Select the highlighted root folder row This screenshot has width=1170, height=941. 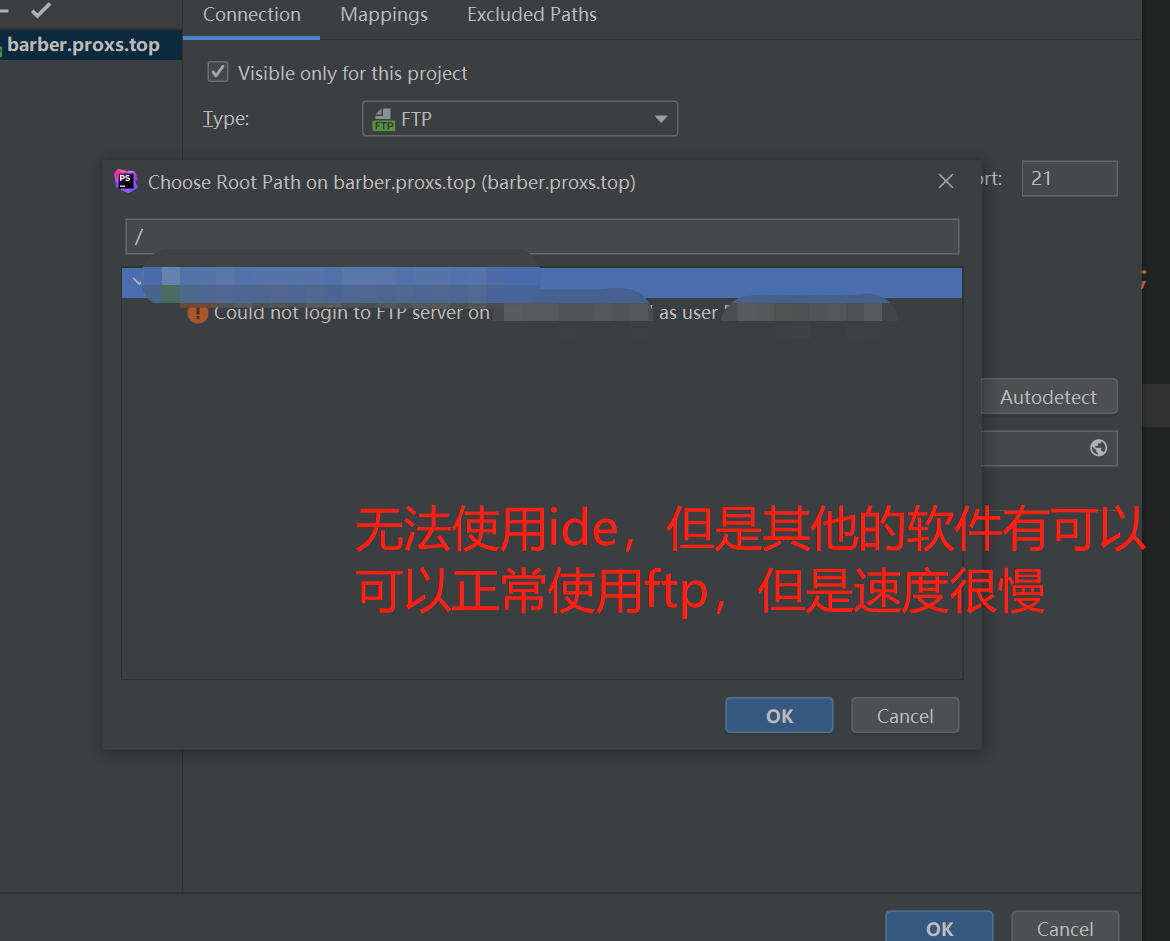pyautogui.click(x=542, y=283)
